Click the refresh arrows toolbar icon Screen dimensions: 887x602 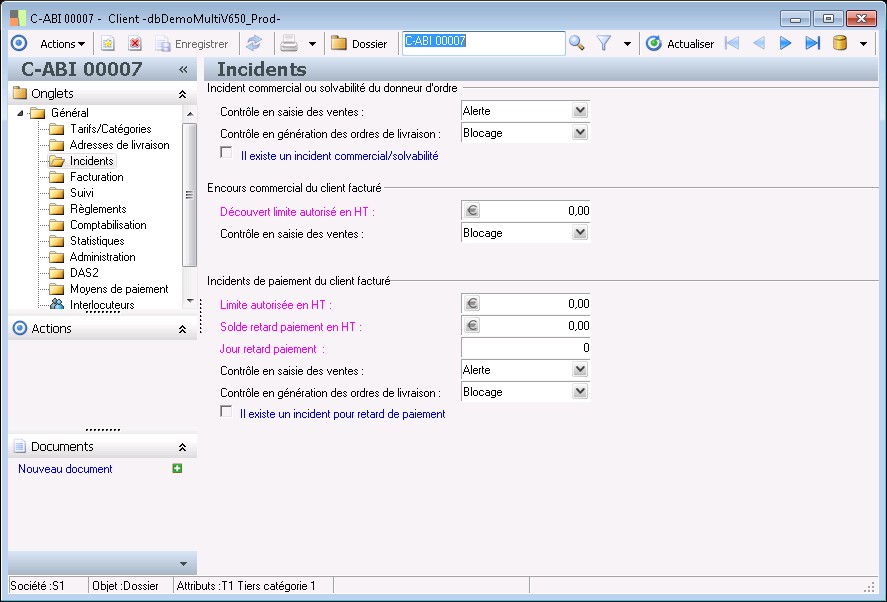pyautogui.click(x=254, y=44)
